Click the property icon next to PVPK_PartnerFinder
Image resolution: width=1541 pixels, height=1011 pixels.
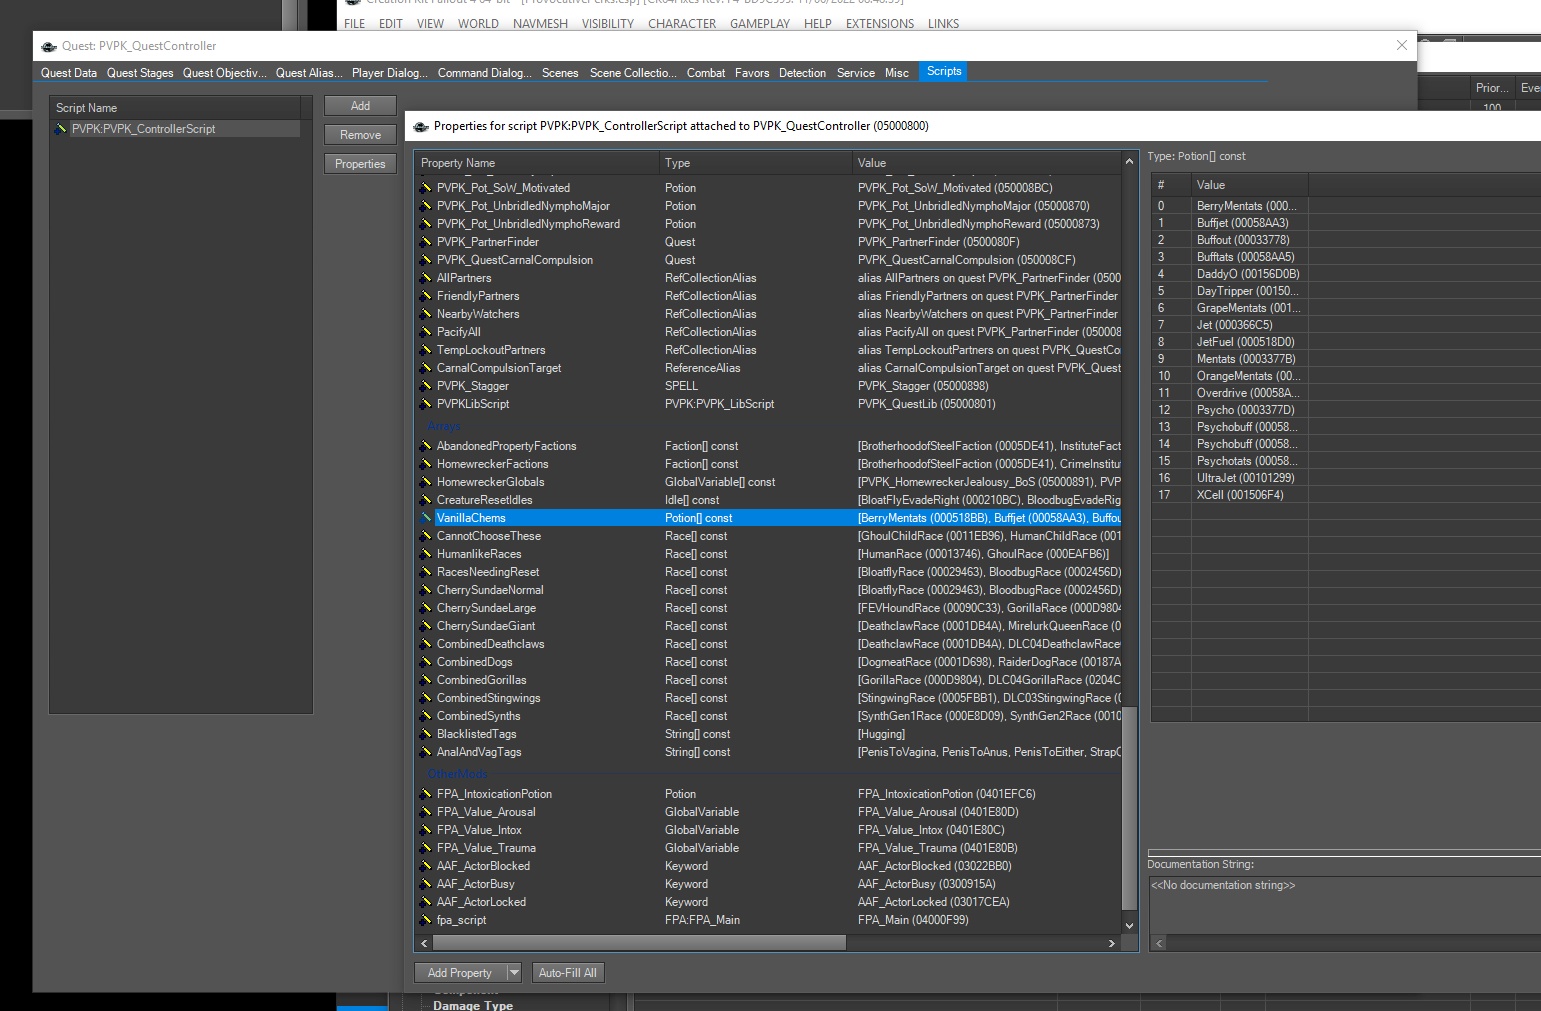(x=425, y=242)
